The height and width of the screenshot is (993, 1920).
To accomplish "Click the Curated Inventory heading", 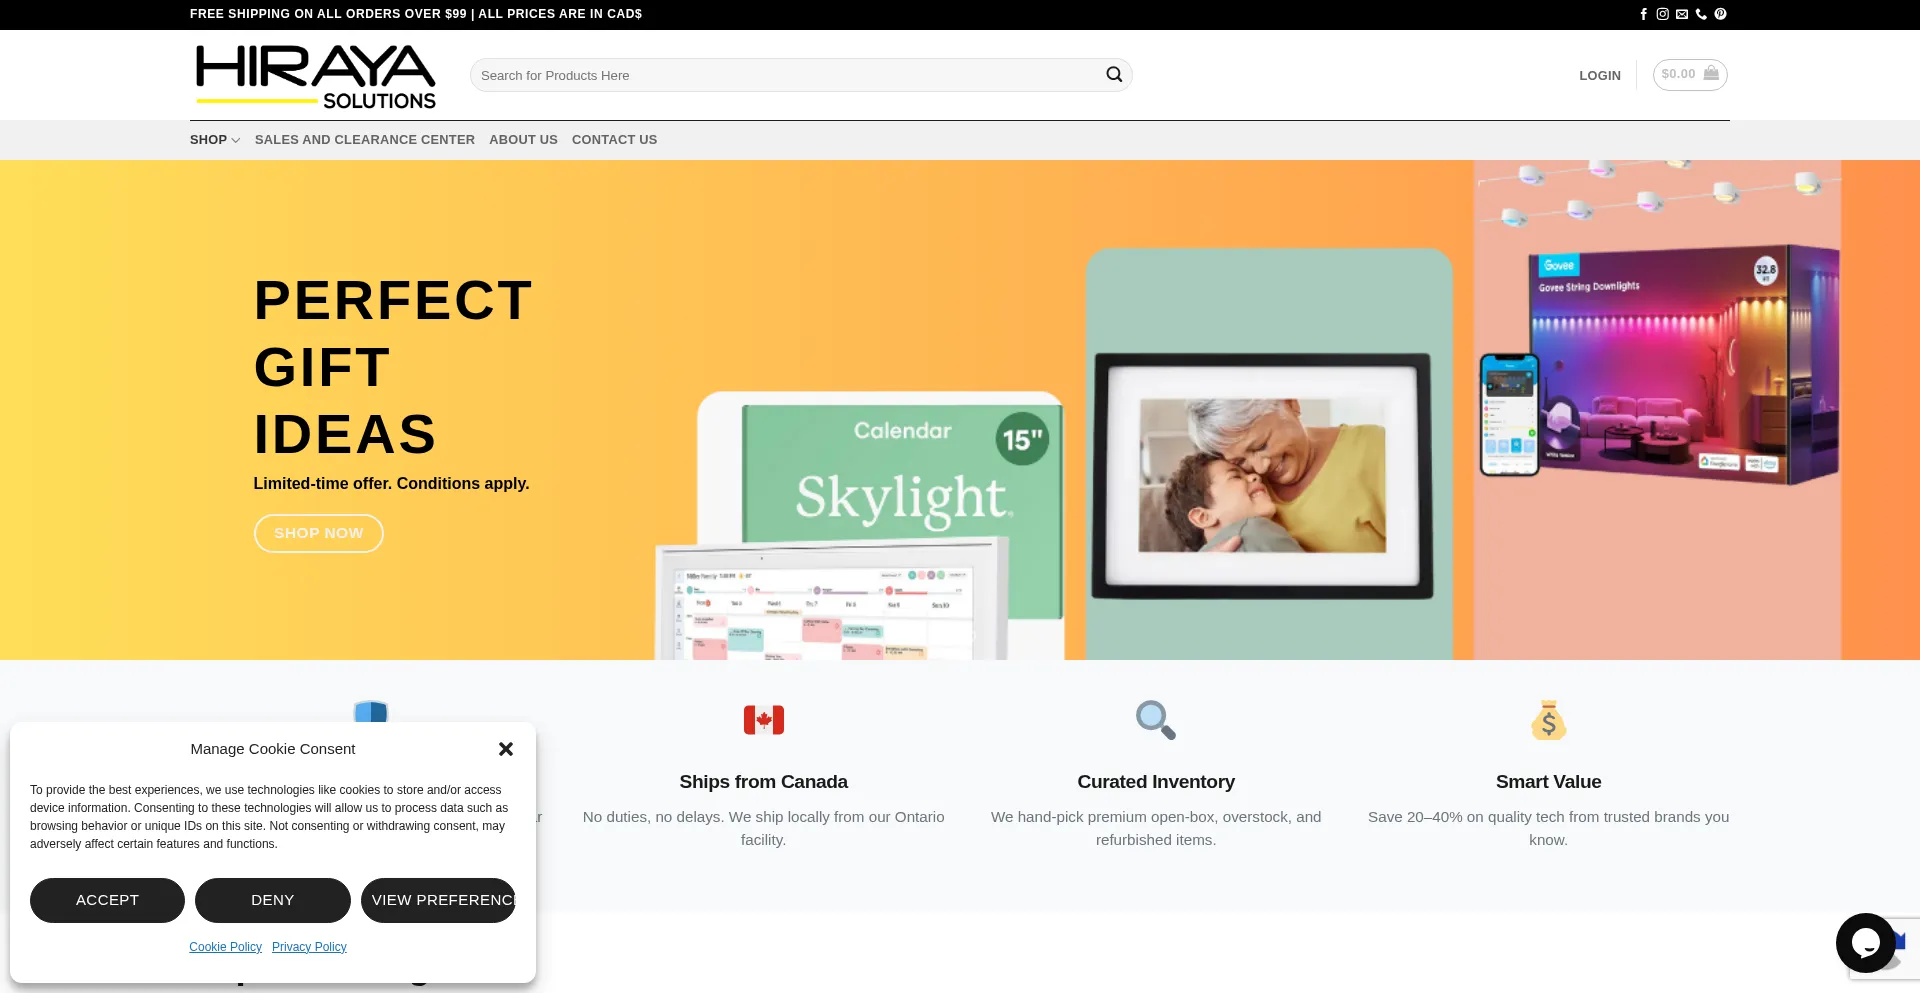I will (x=1156, y=782).
